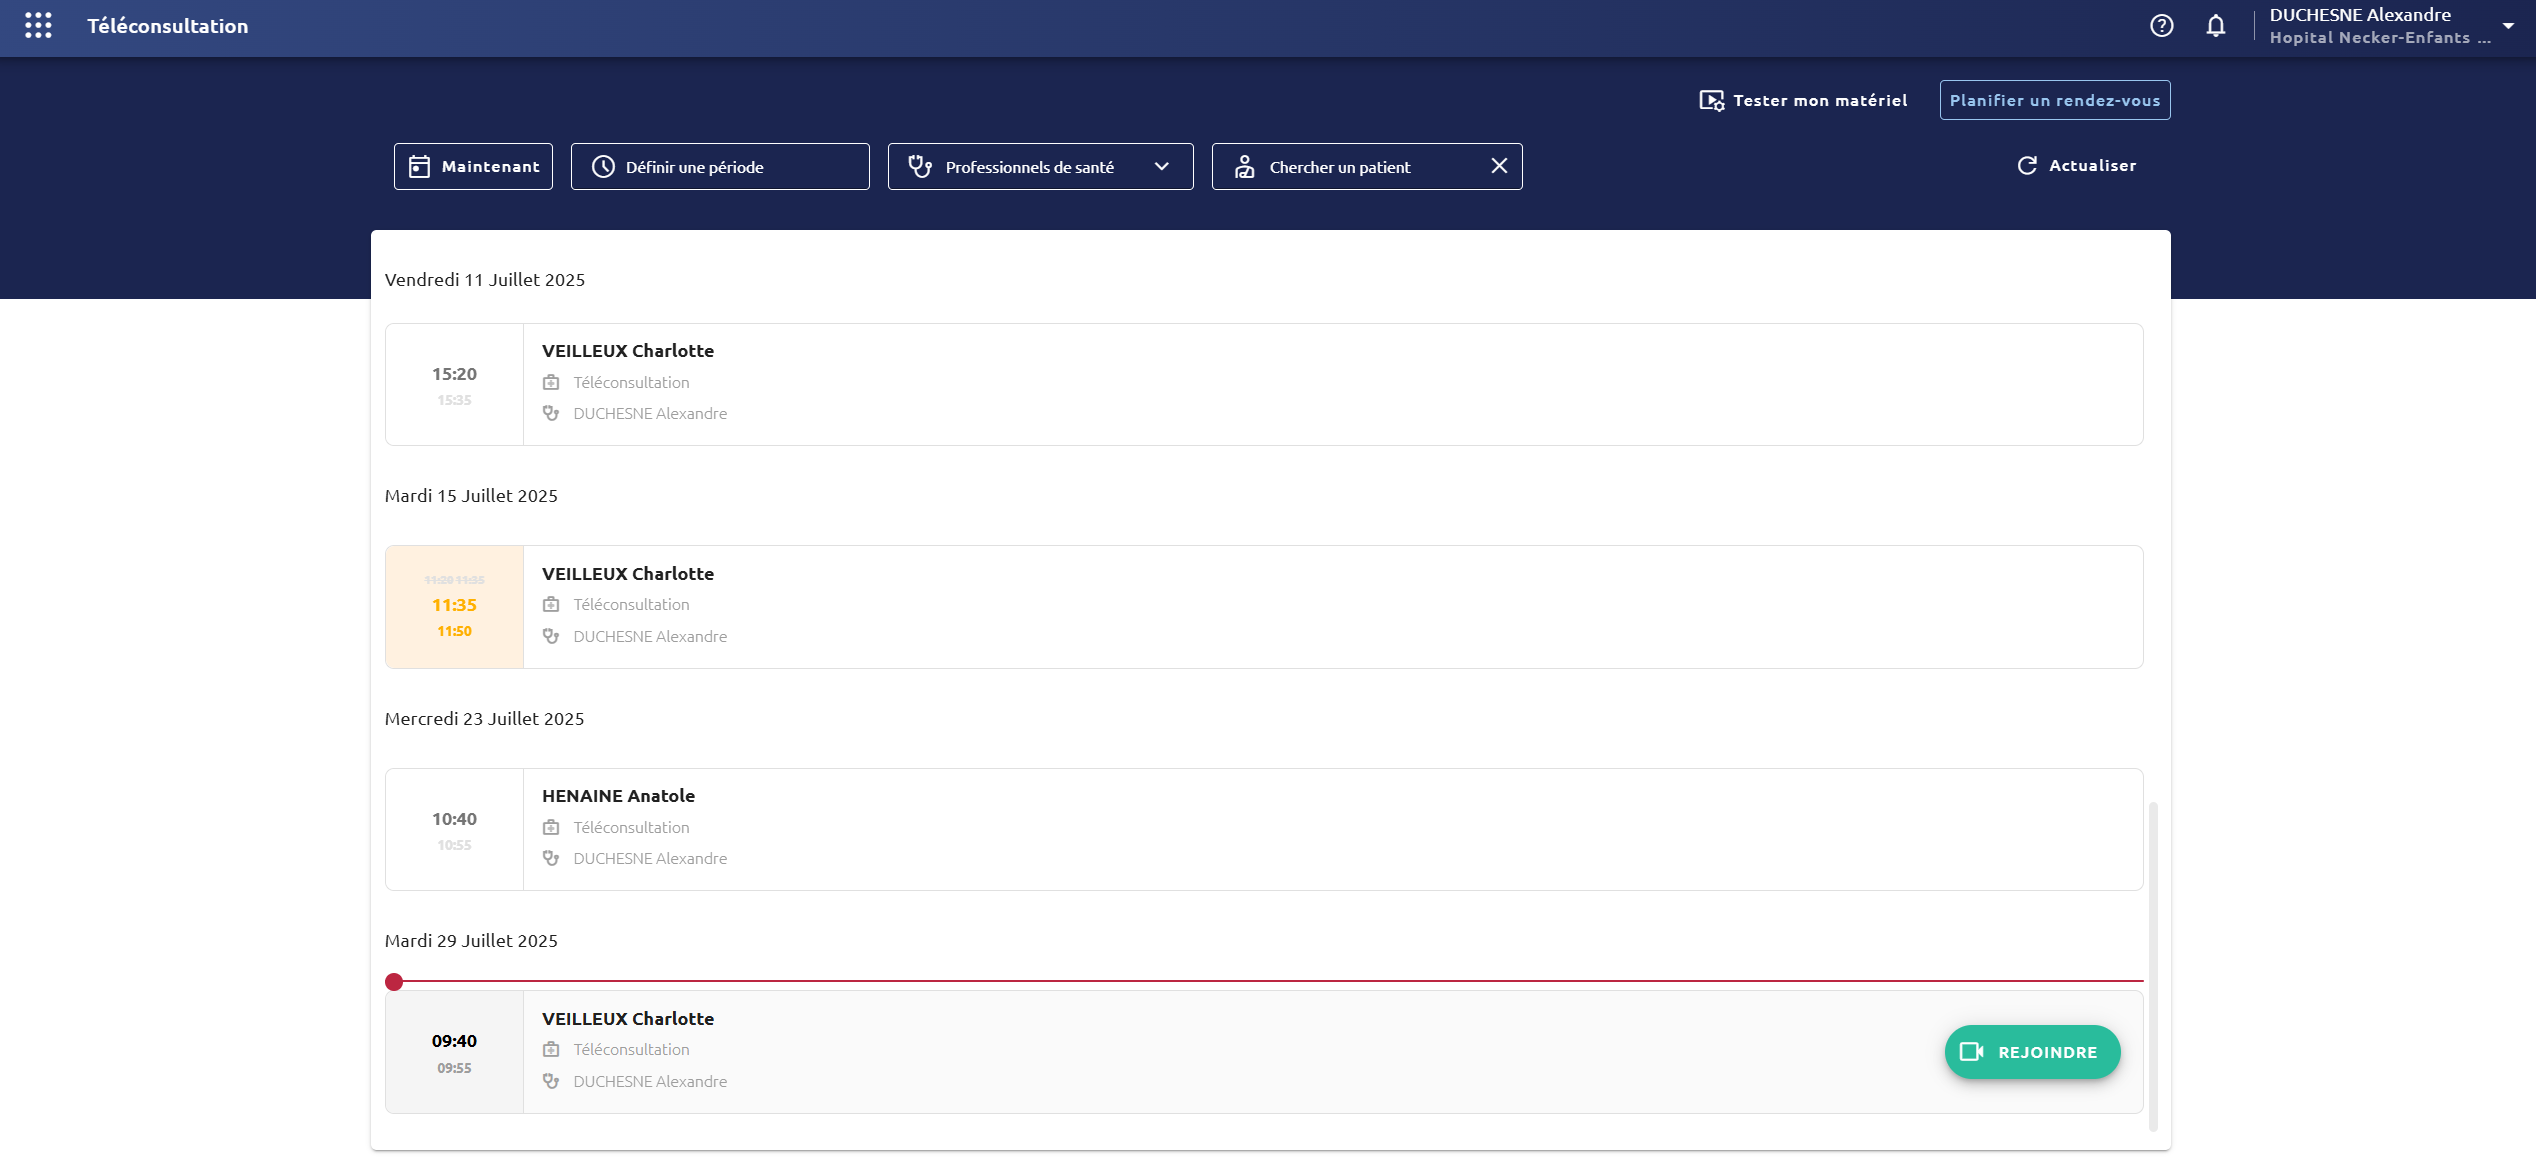Image resolution: width=2536 pixels, height=1157 pixels.
Task: Click the calendar icon in Maintenant button
Action: (420, 167)
